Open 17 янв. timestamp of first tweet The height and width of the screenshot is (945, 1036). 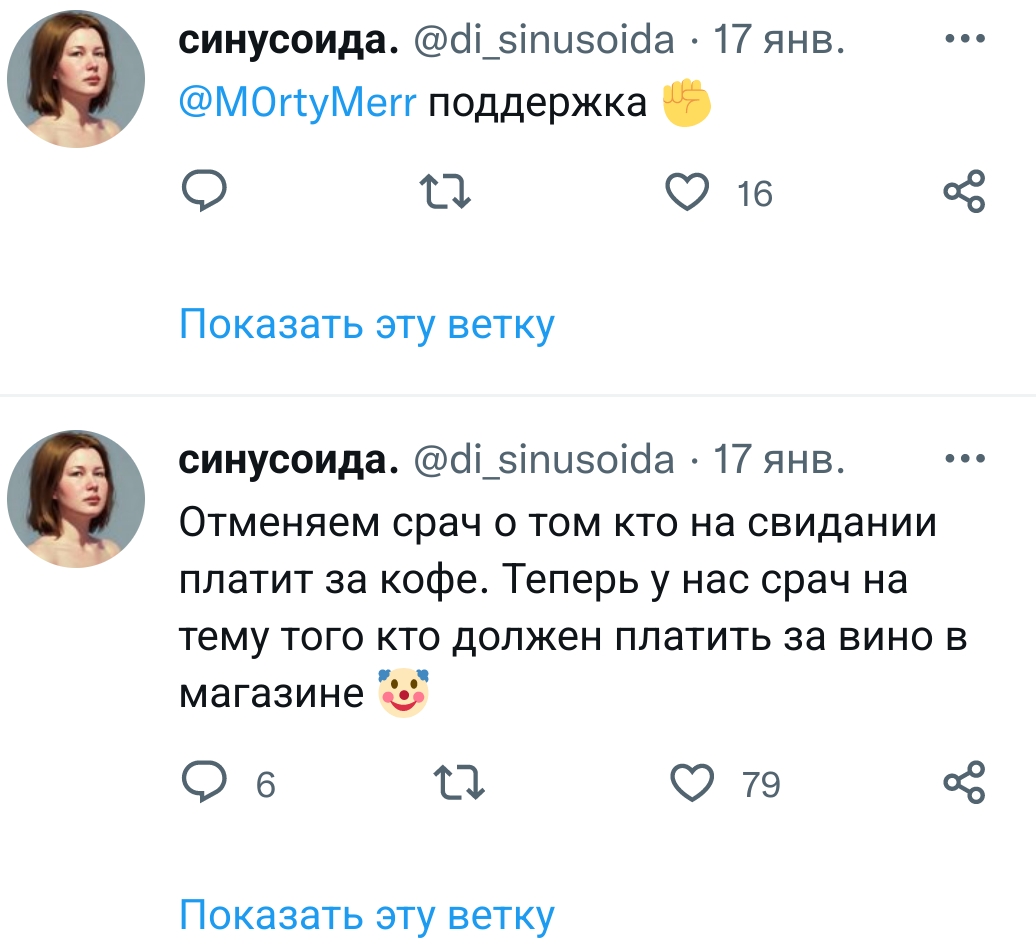(777, 41)
